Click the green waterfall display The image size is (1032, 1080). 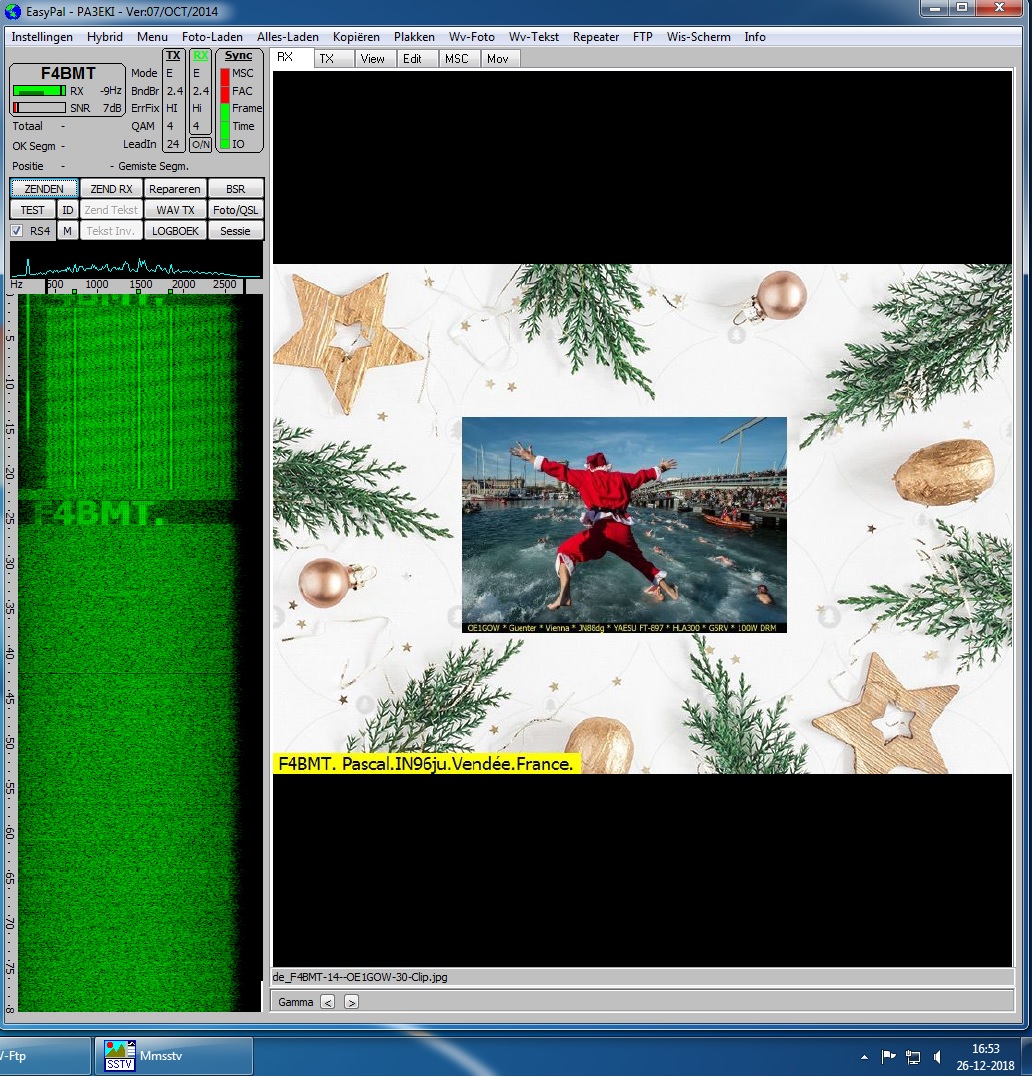[x=140, y=653]
